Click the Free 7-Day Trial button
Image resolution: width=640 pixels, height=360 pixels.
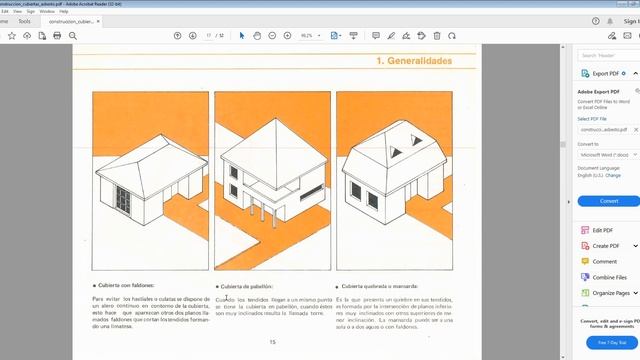(612, 342)
